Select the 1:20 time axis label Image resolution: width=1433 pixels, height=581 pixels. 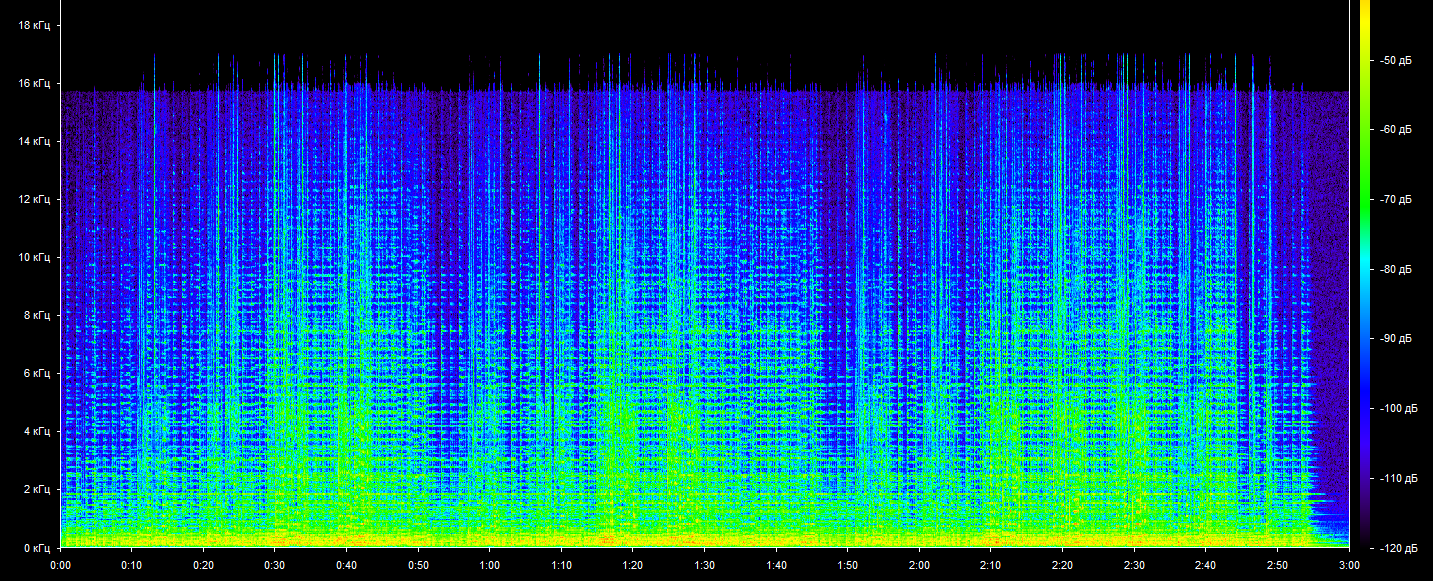tap(633, 566)
